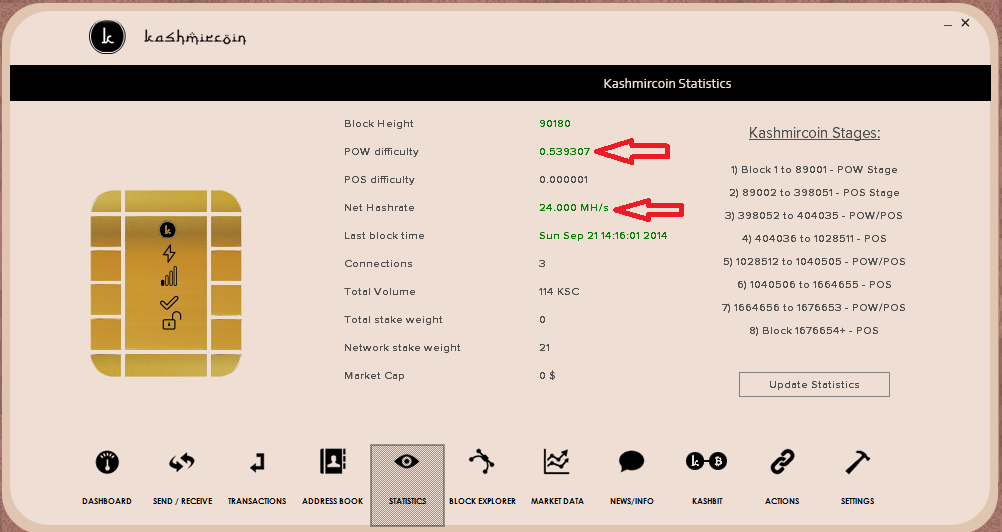Click the Connections value 3
1002x532 pixels.
543,264
